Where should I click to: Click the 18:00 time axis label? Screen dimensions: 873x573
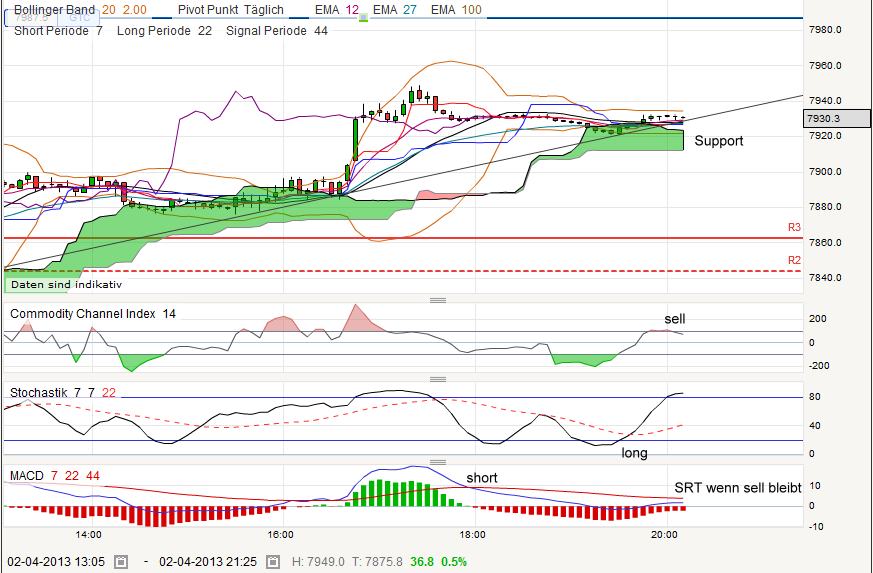click(x=472, y=535)
